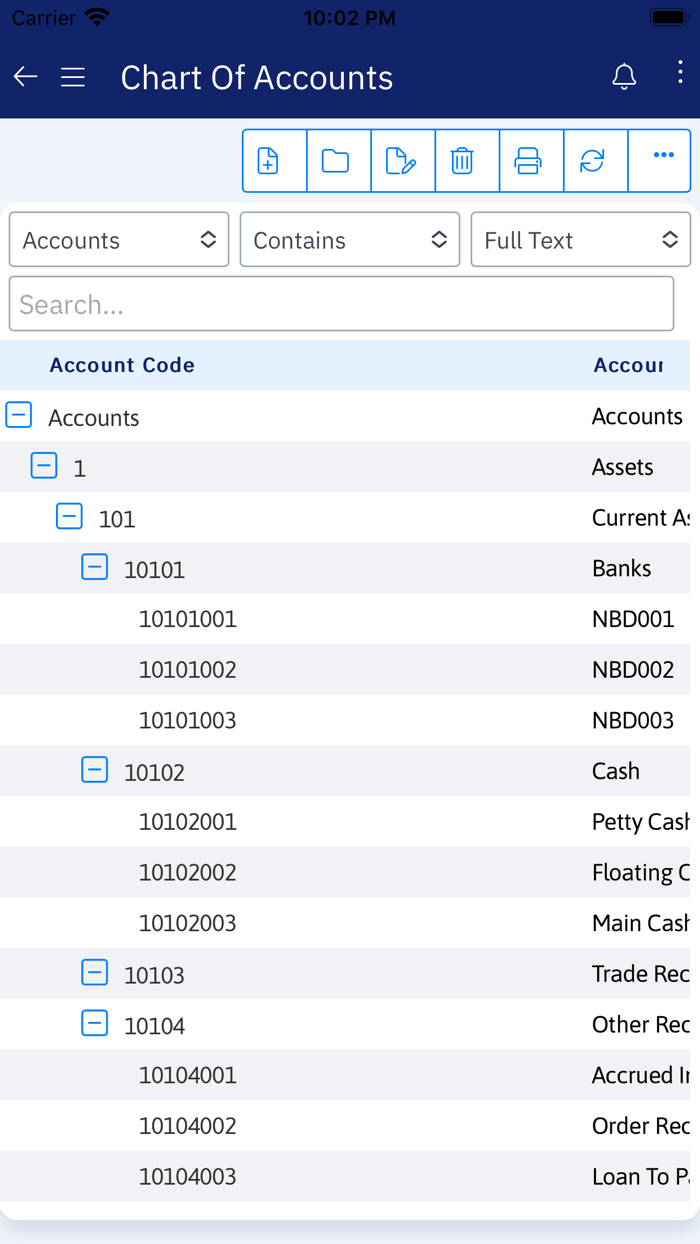Sort by the Account Code column header

[122, 365]
